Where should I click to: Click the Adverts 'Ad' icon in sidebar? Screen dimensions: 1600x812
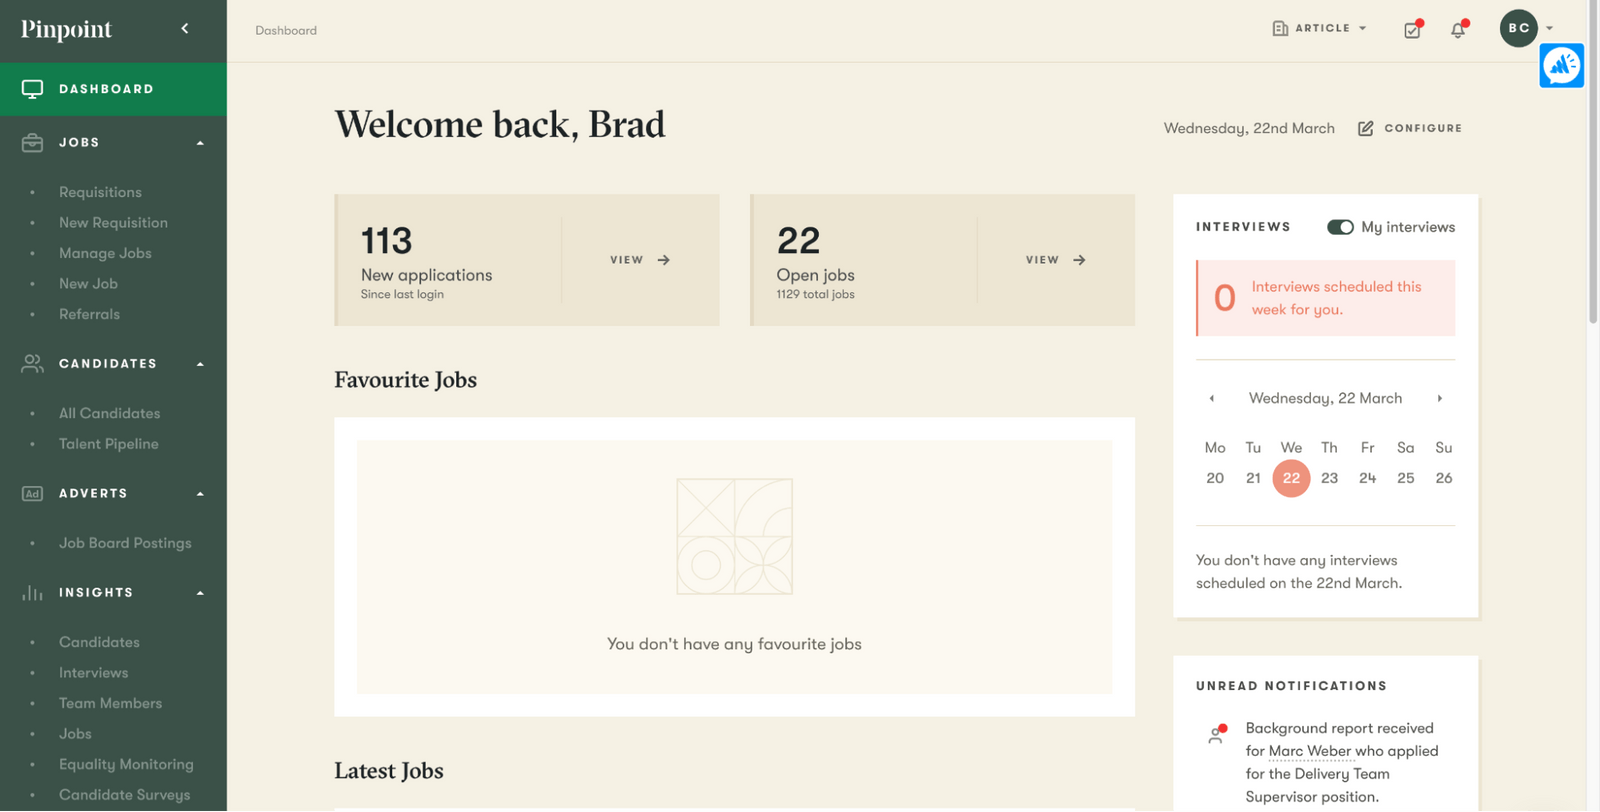pyautogui.click(x=31, y=492)
